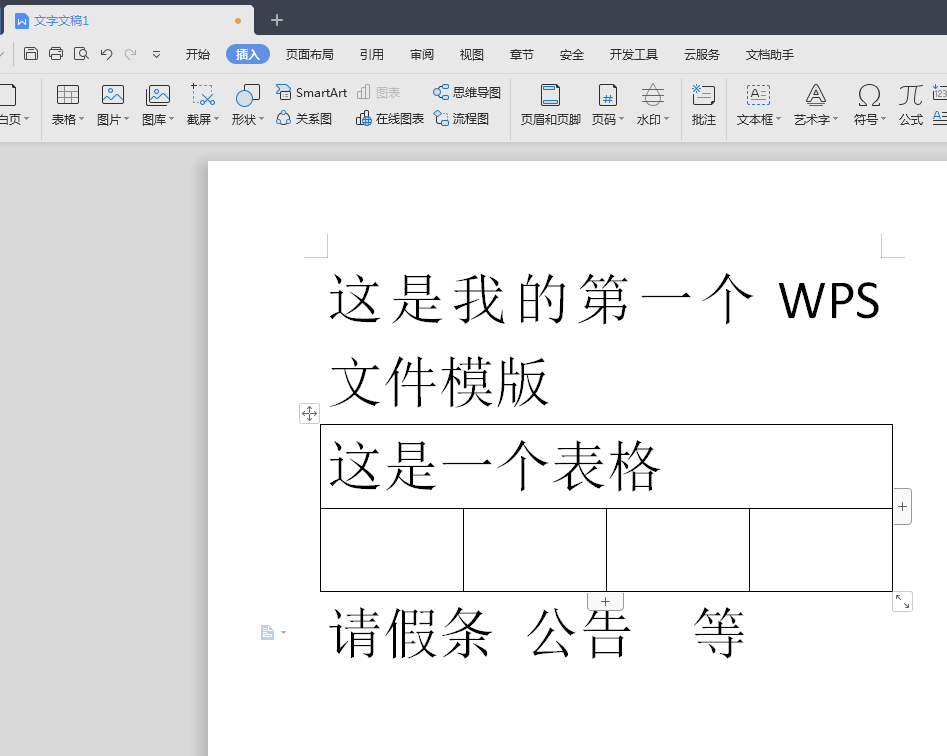Select the 插入 ribbon tab
This screenshot has height=756, width=947.
coord(248,54)
